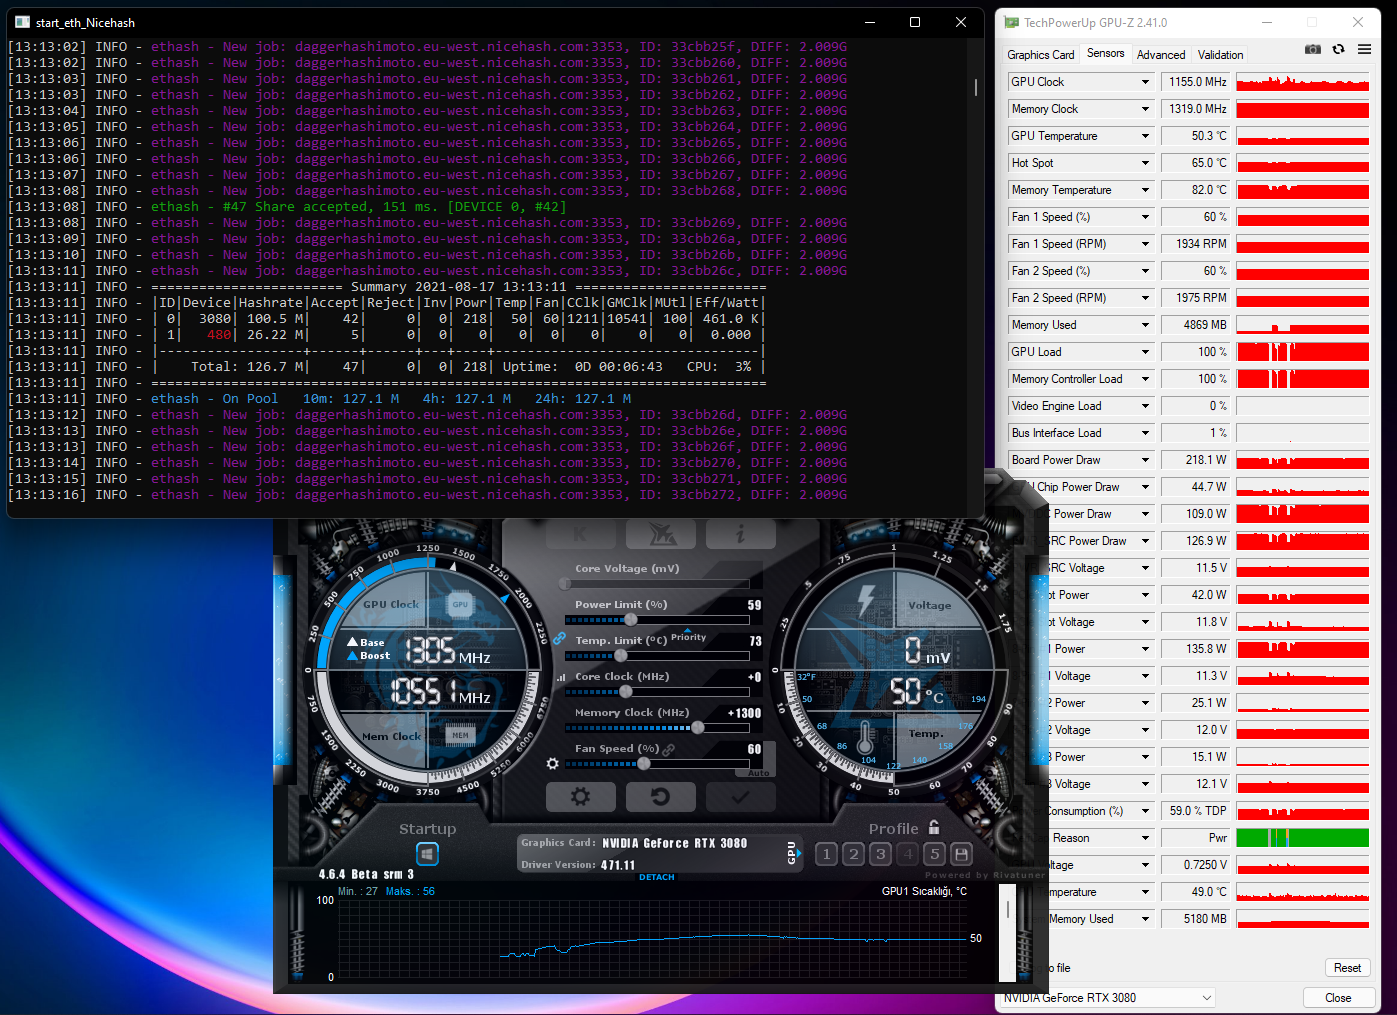Open the Kombustor stress test in Afterburner

(x=581, y=534)
